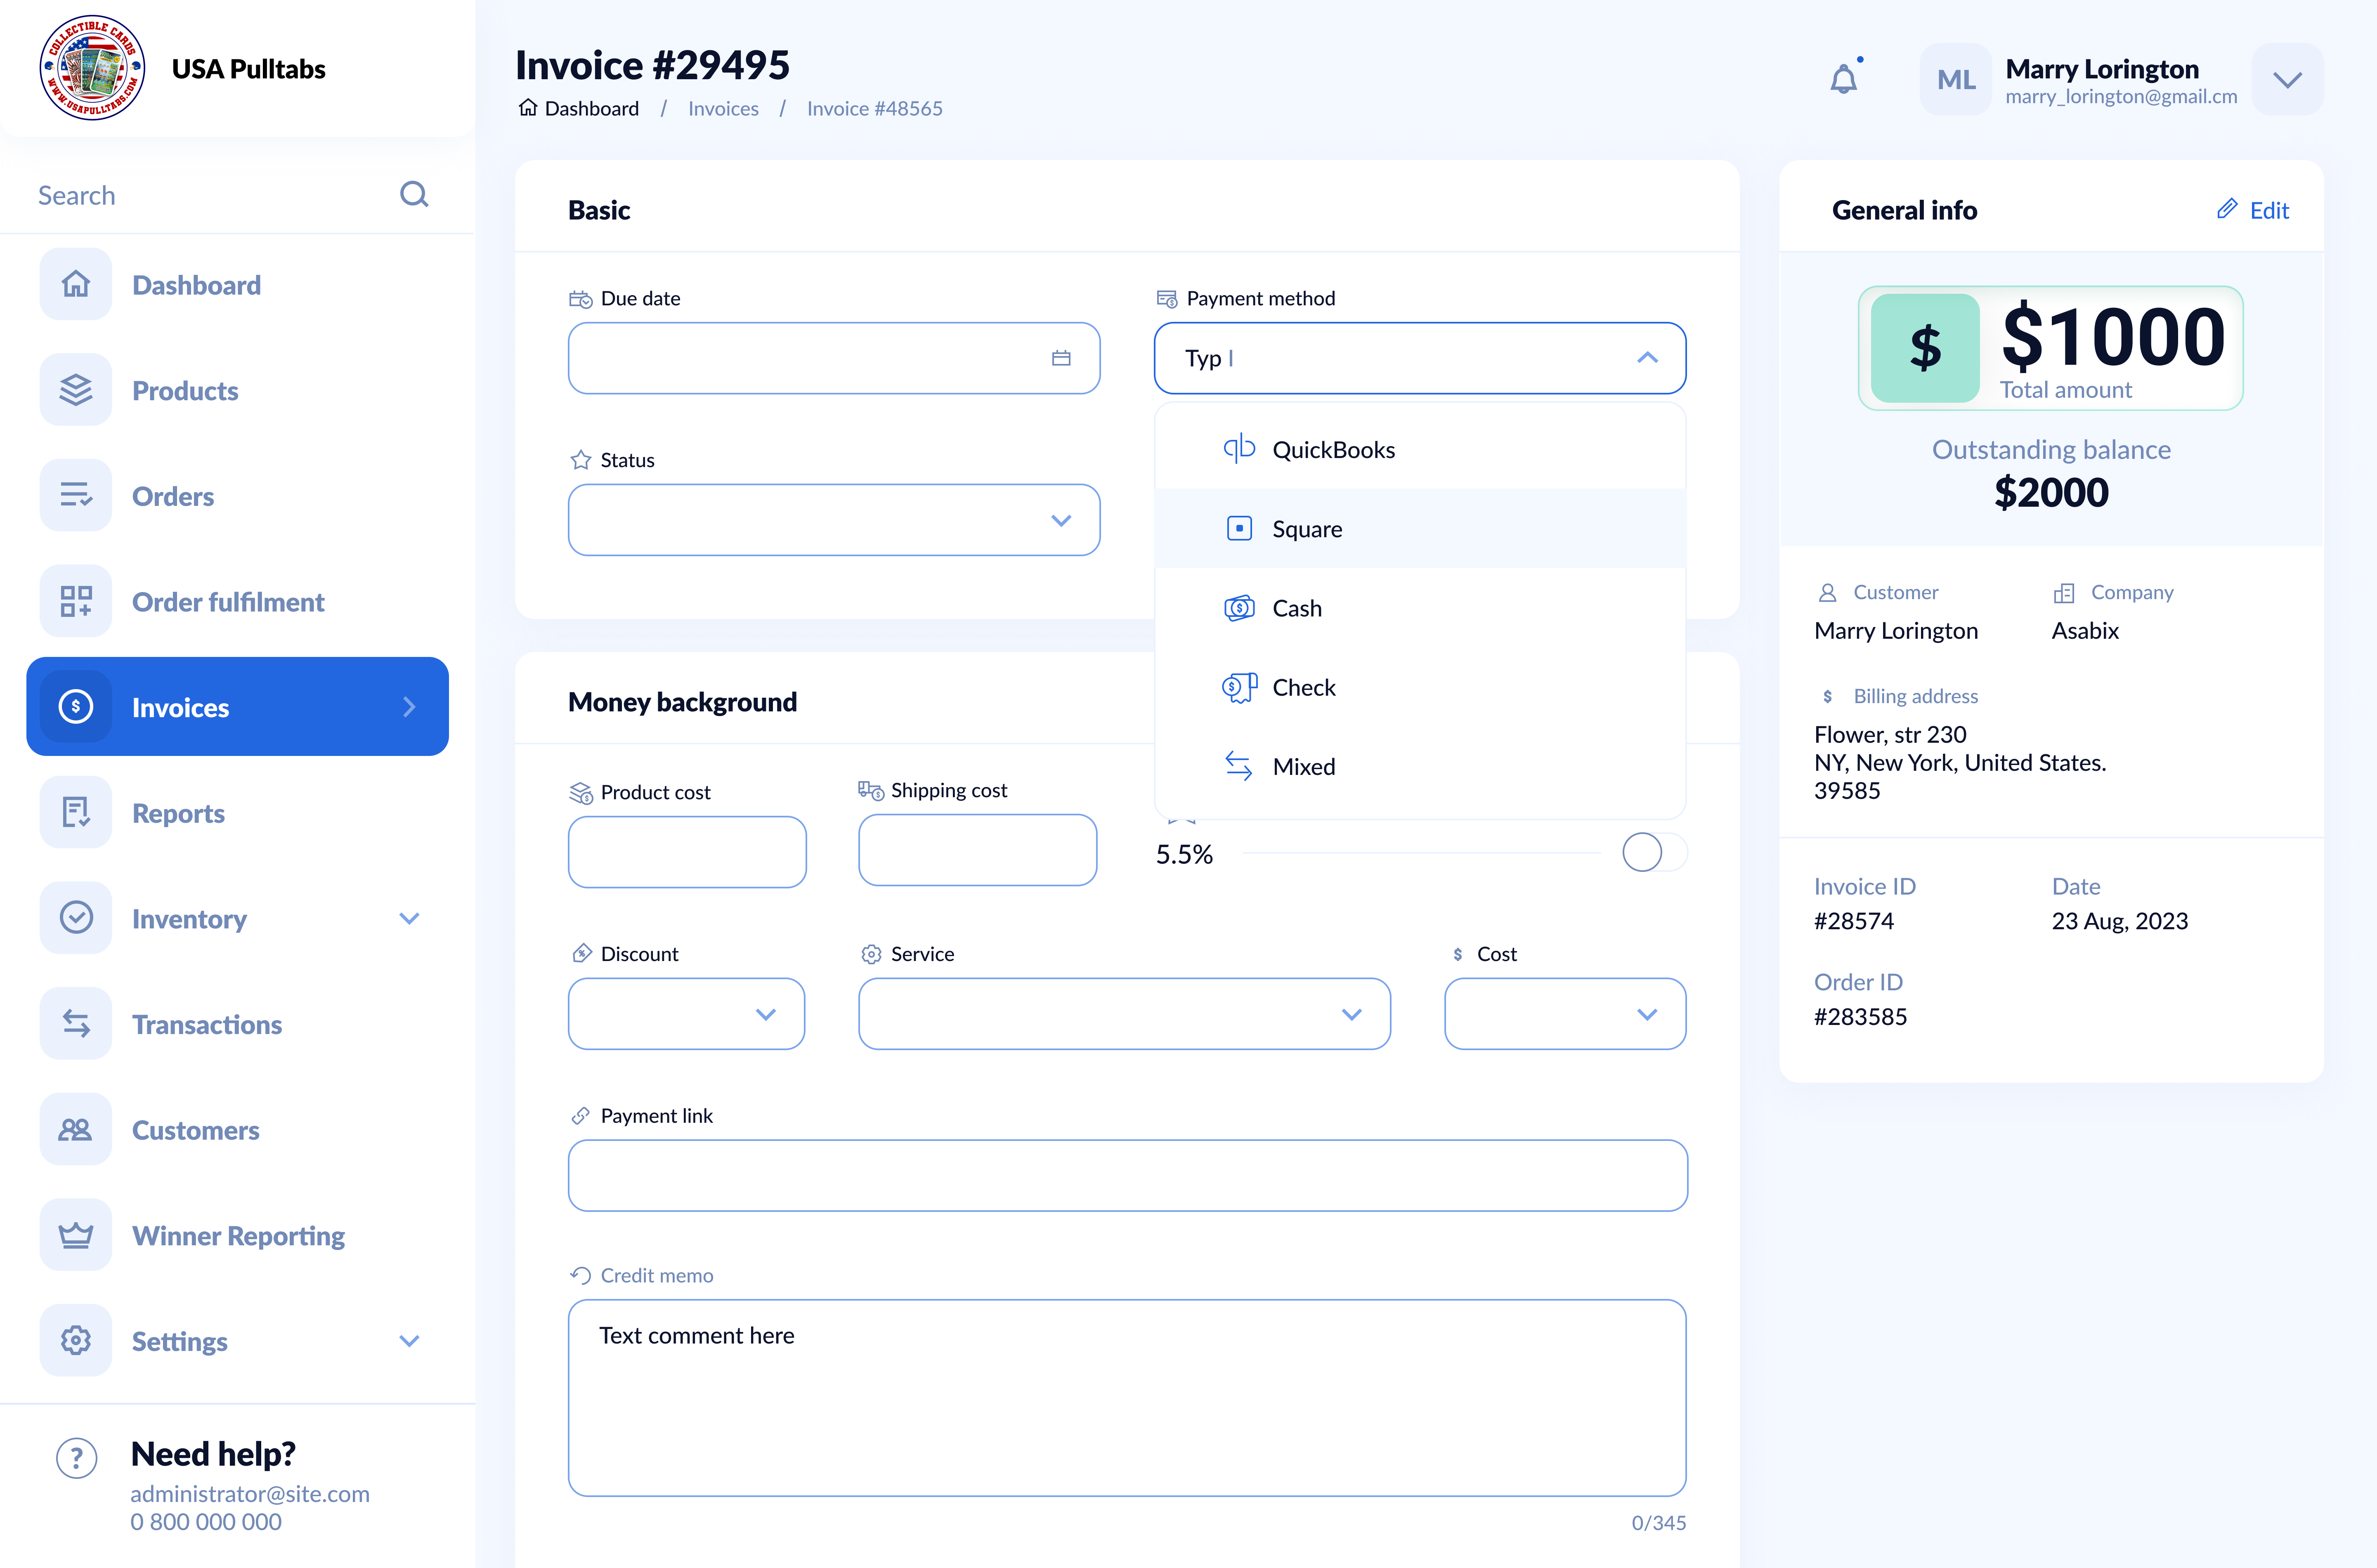Click the search magnifier icon
This screenshot has height=1568, width=2377.
[414, 194]
